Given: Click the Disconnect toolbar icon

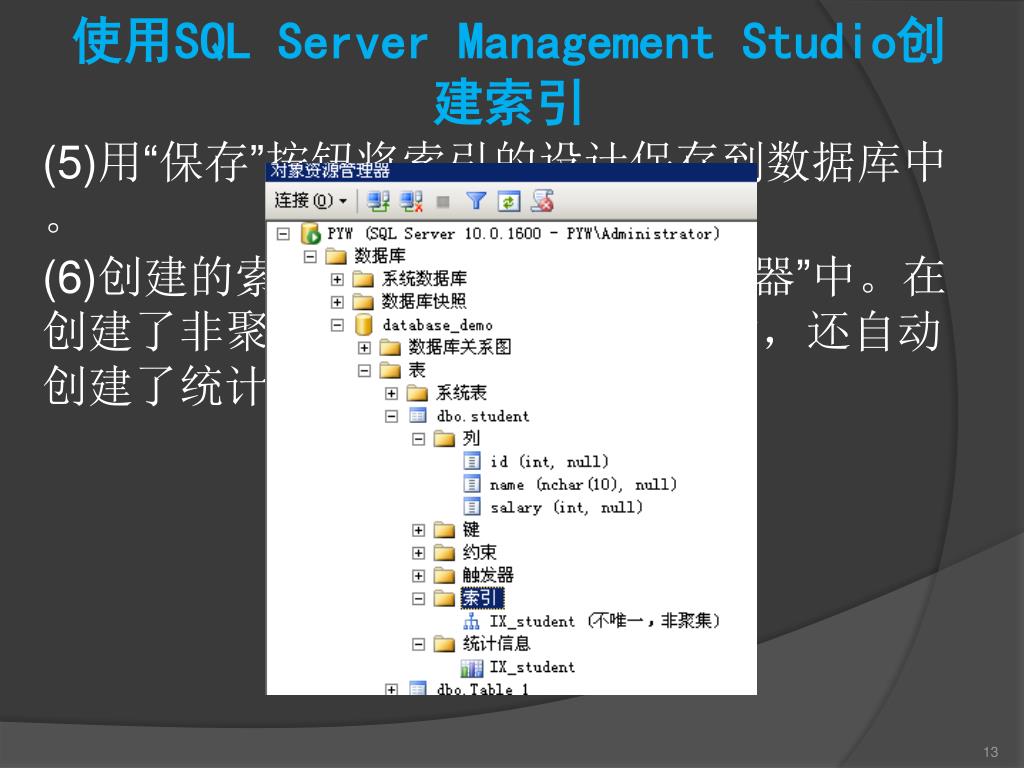Looking at the screenshot, I should coord(411,201).
